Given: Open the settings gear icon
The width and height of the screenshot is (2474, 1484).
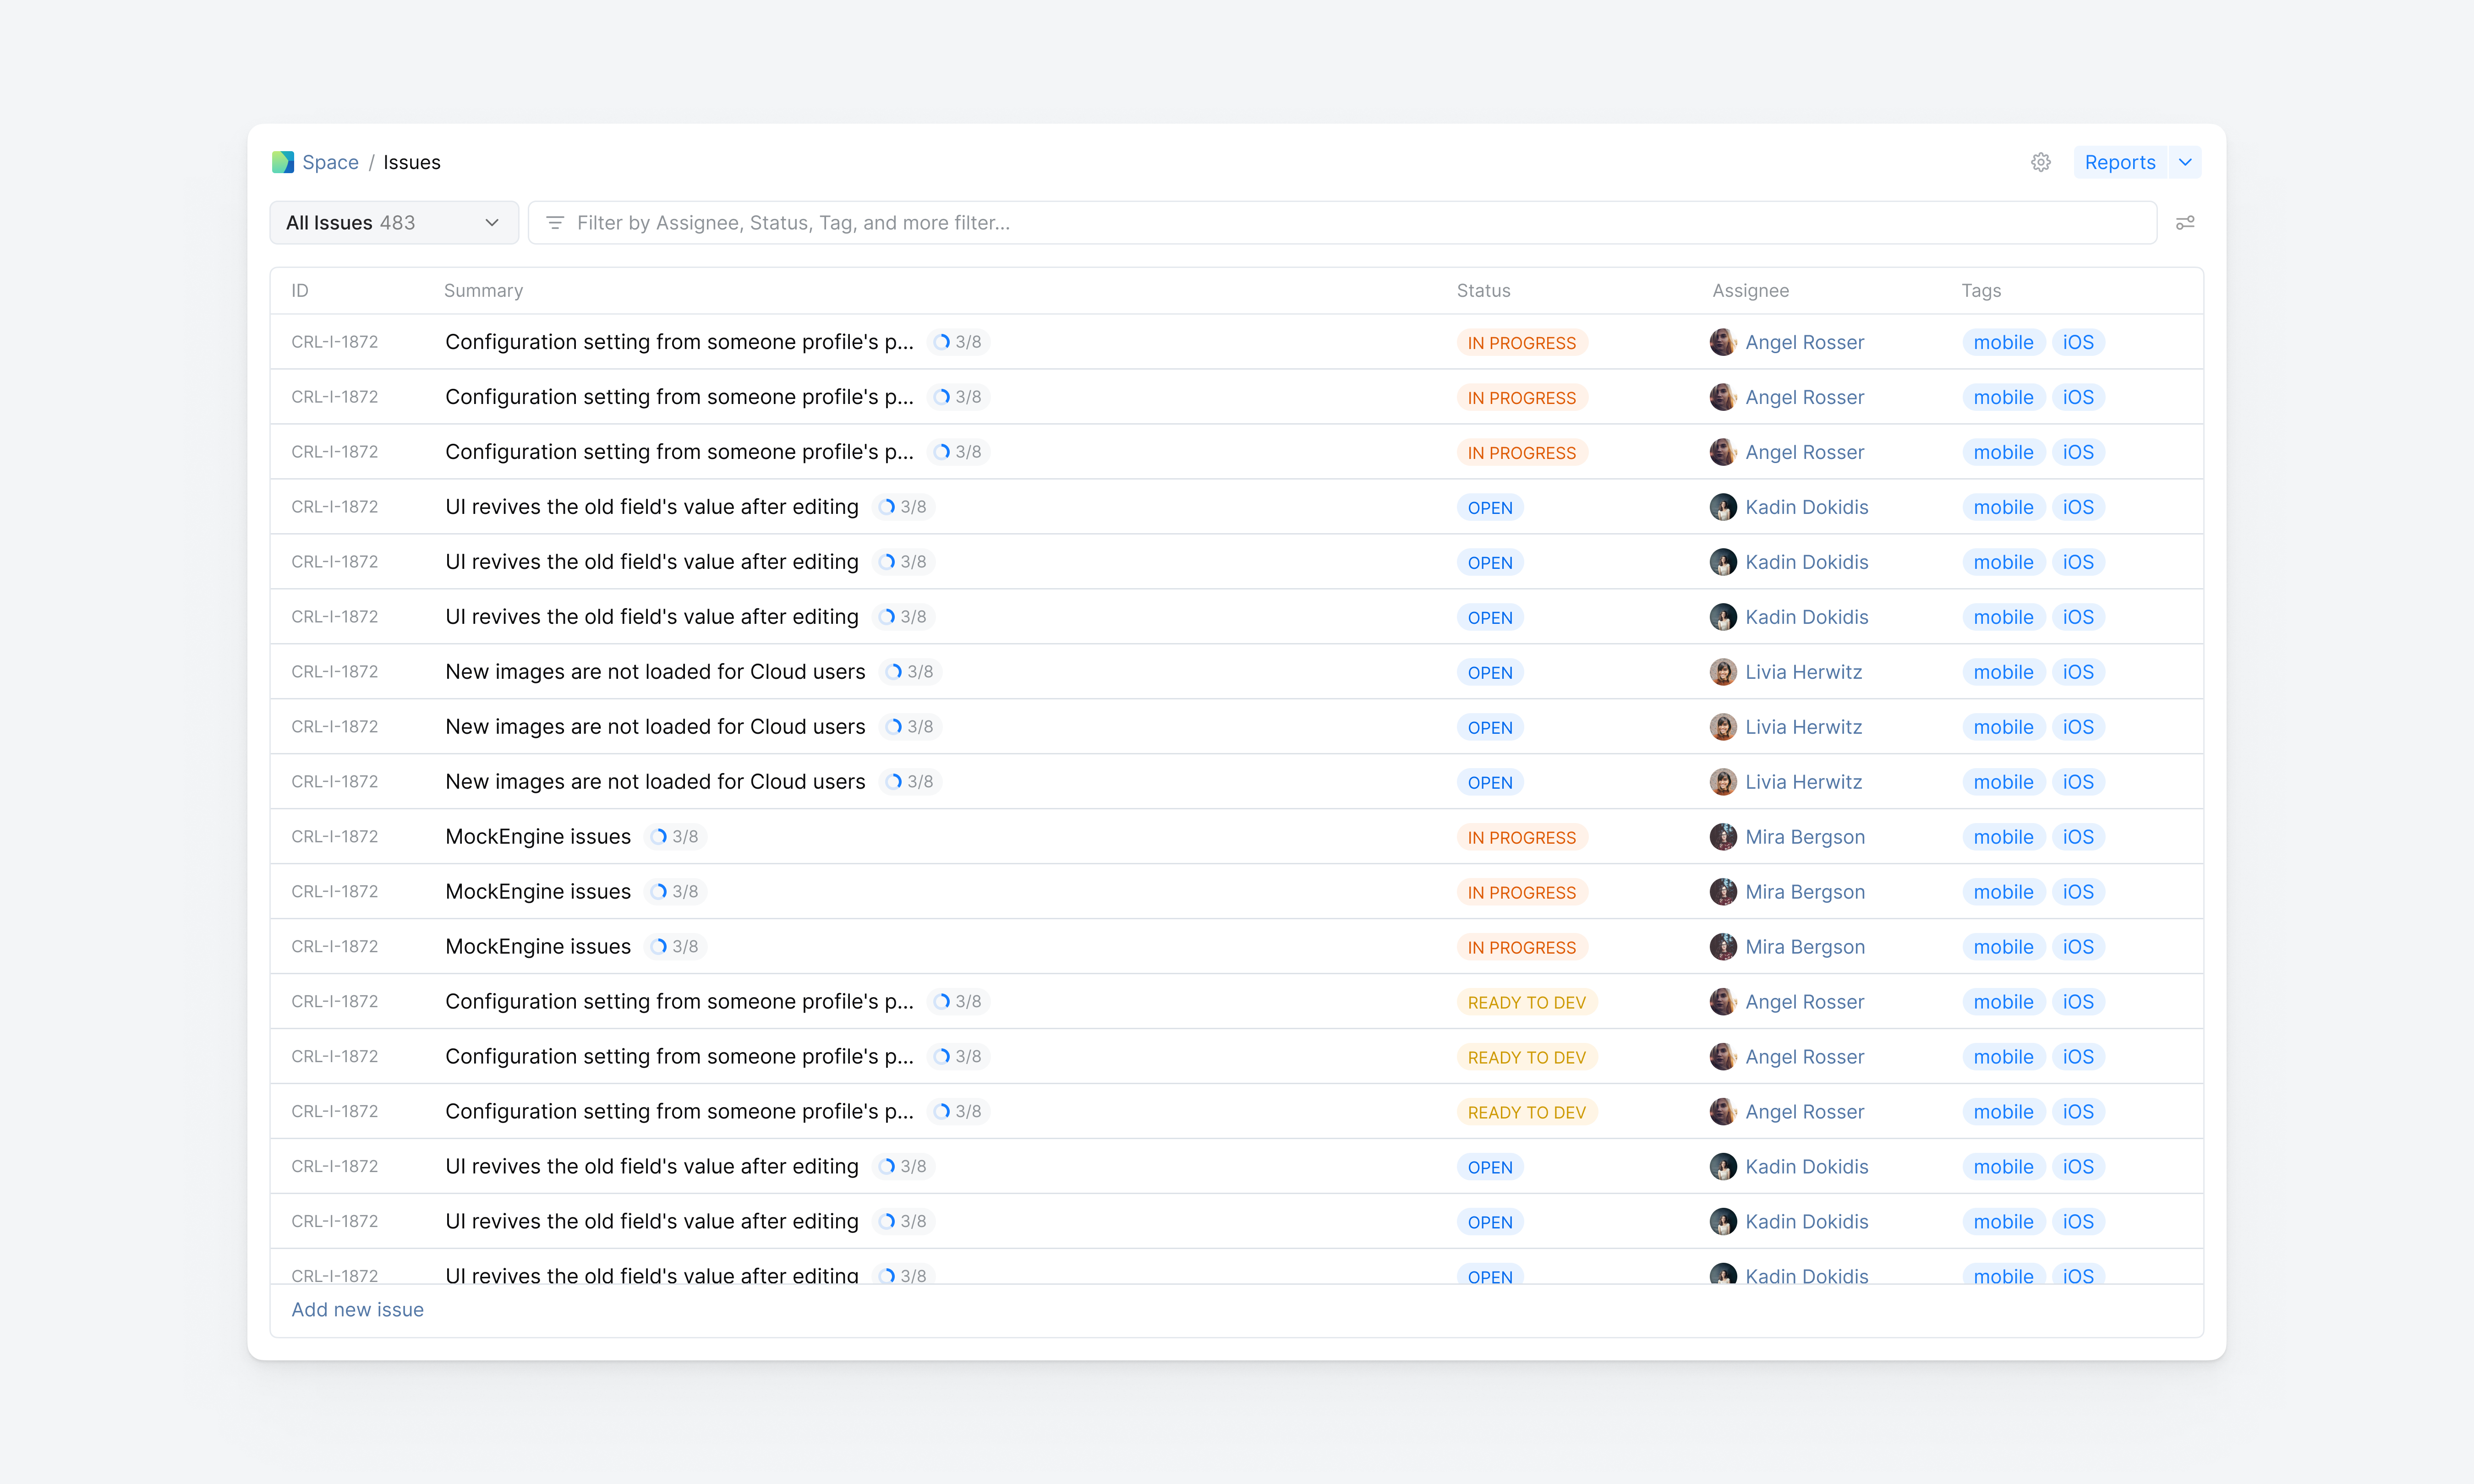Looking at the screenshot, I should coord(2041,162).
